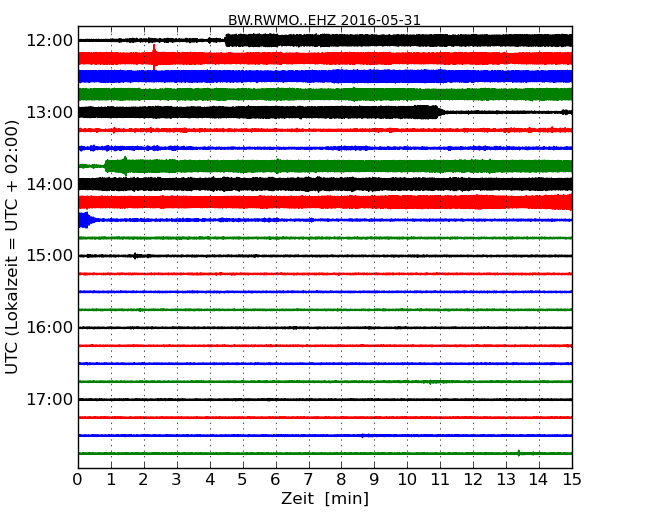Select the 13:00 time label
This screenshot has width=650, height=520.
click(x=50, y=112)
